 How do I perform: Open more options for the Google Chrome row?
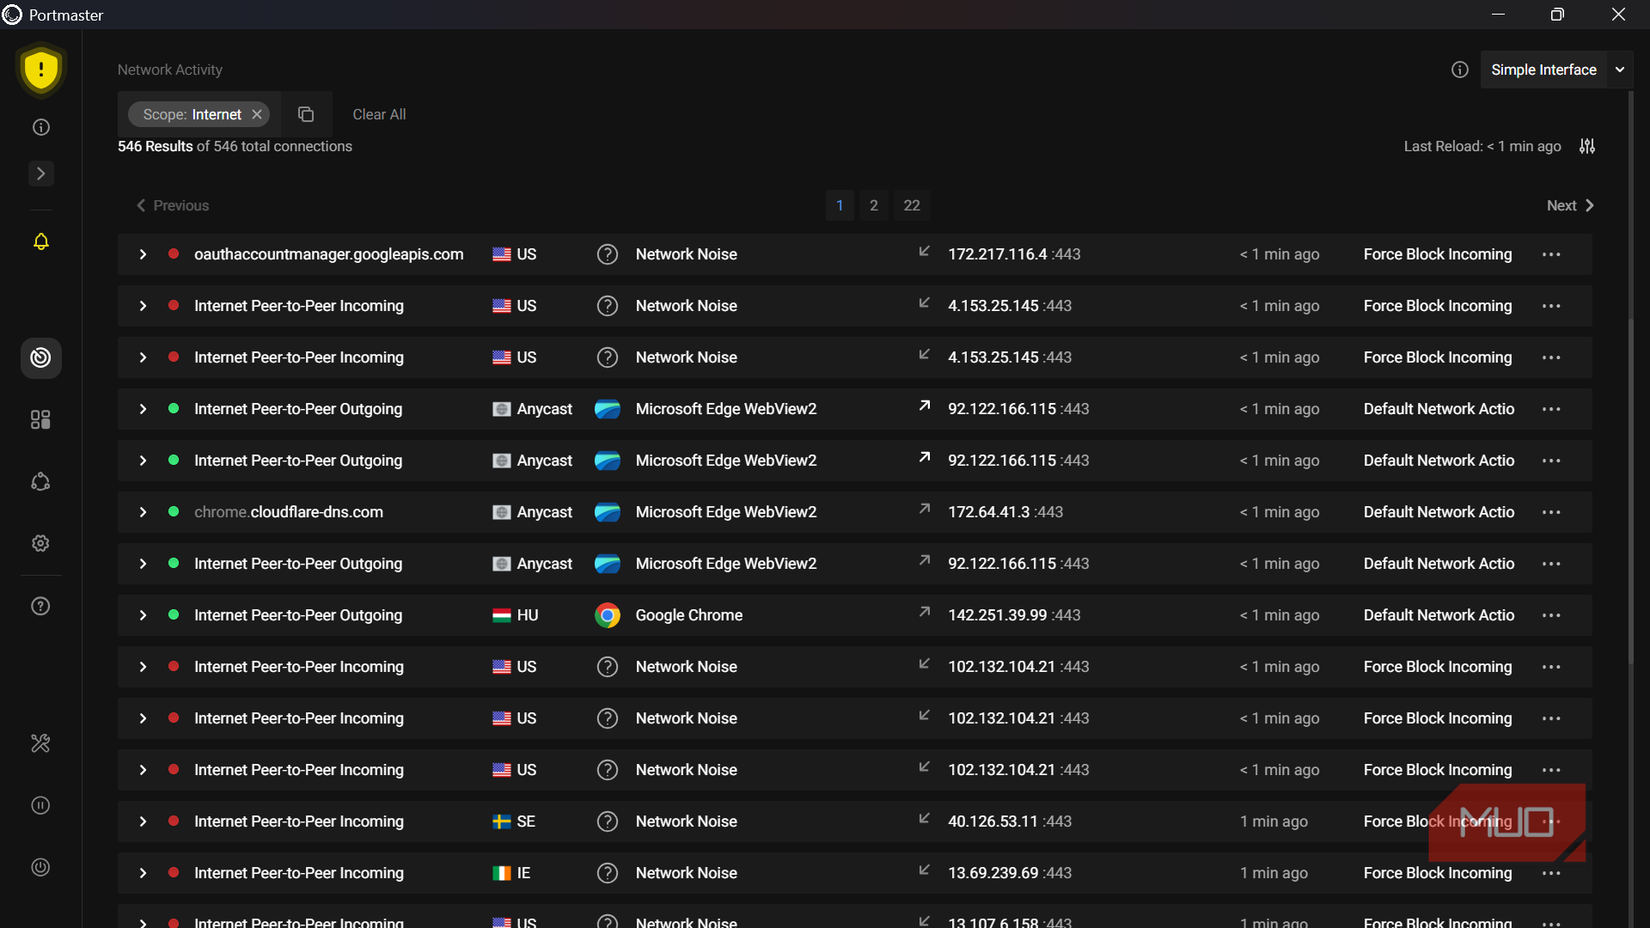pos(1551,615)
